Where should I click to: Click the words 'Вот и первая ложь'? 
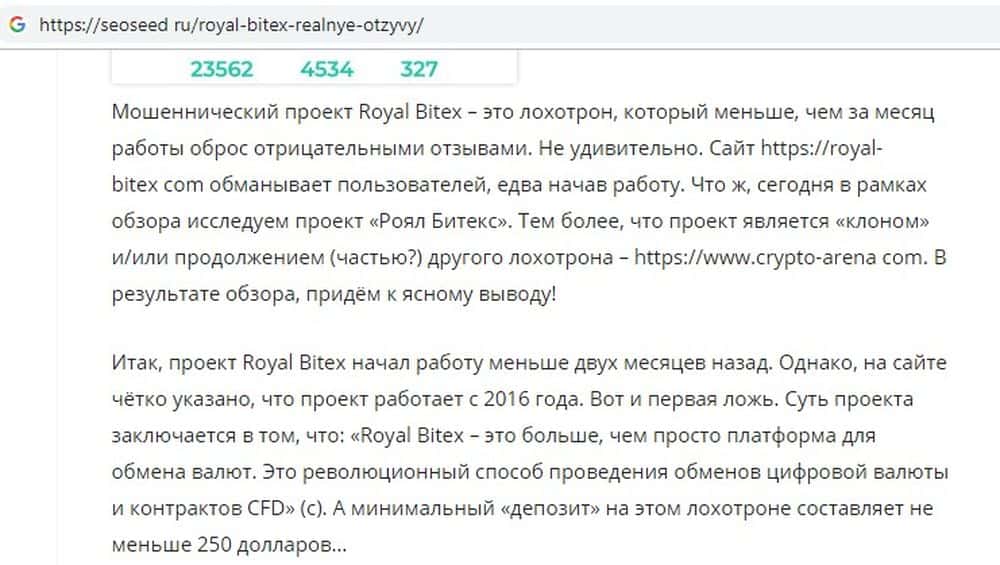[x=684, y=399]
